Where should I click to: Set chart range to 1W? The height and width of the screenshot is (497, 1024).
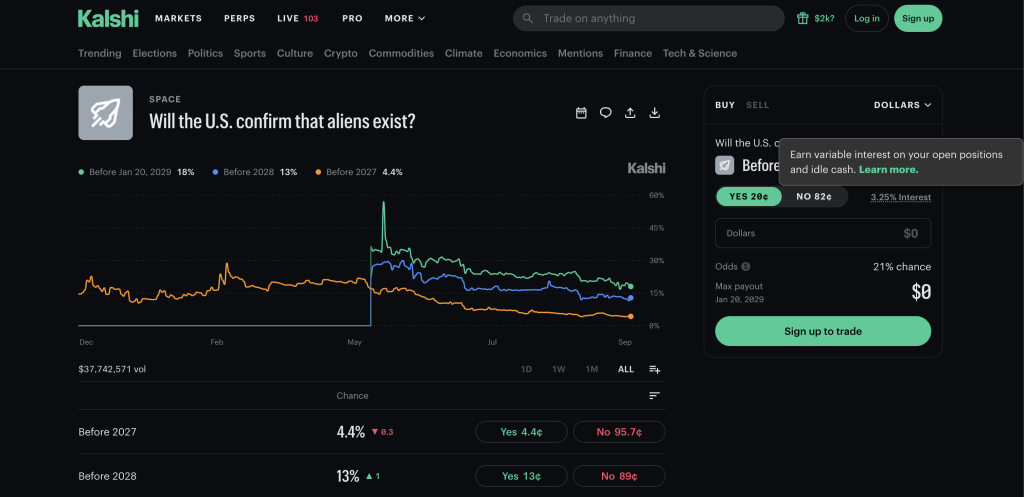(x=558, y=369)
